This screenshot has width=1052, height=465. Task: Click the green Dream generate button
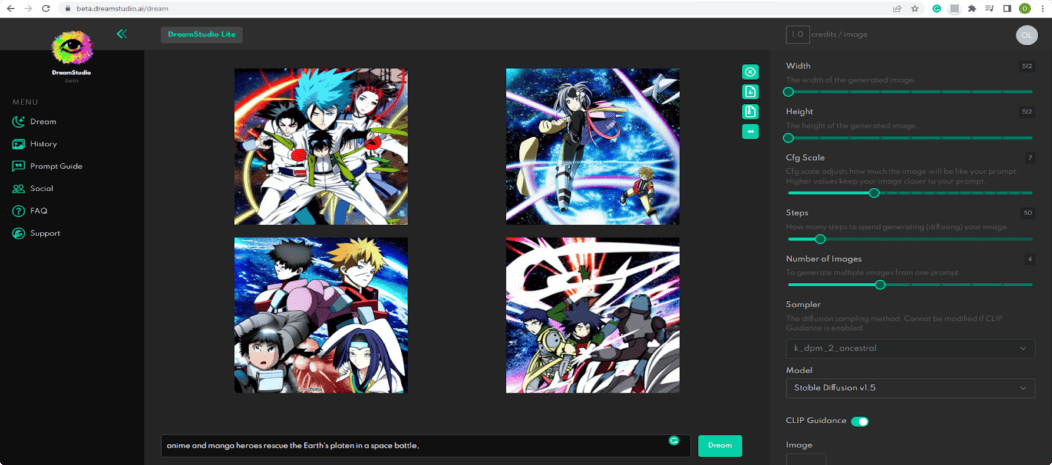click(x=720, y=446)
